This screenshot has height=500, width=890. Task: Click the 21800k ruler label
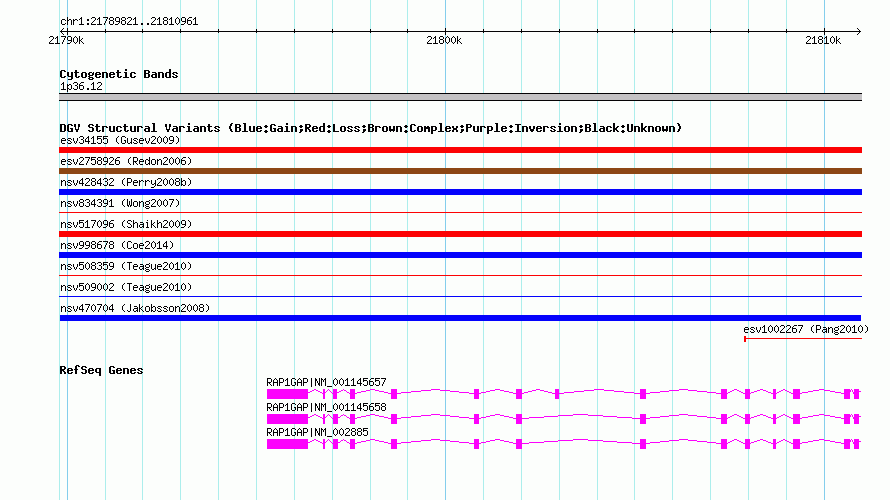click(444, 40)
